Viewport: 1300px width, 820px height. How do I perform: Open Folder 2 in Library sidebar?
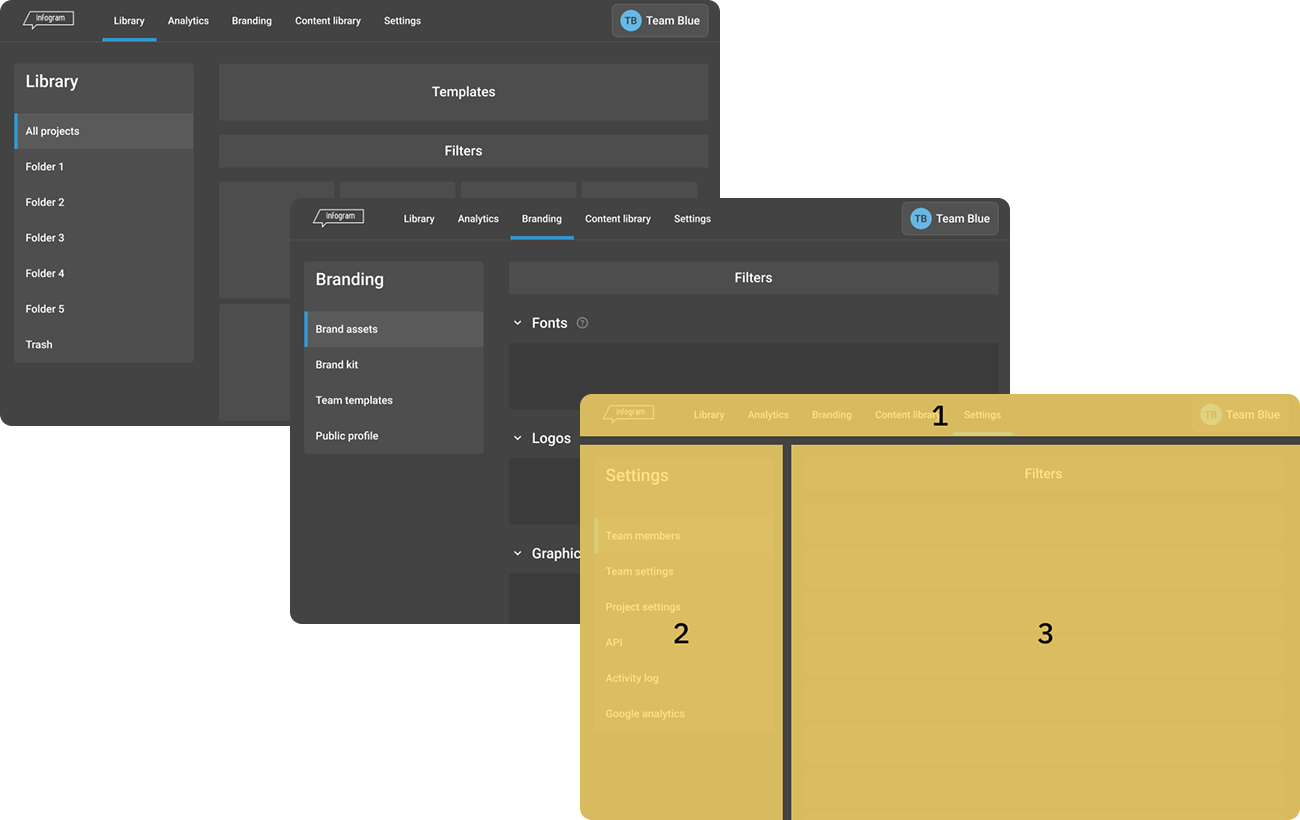pyautogui.click(x=104, y=202)
